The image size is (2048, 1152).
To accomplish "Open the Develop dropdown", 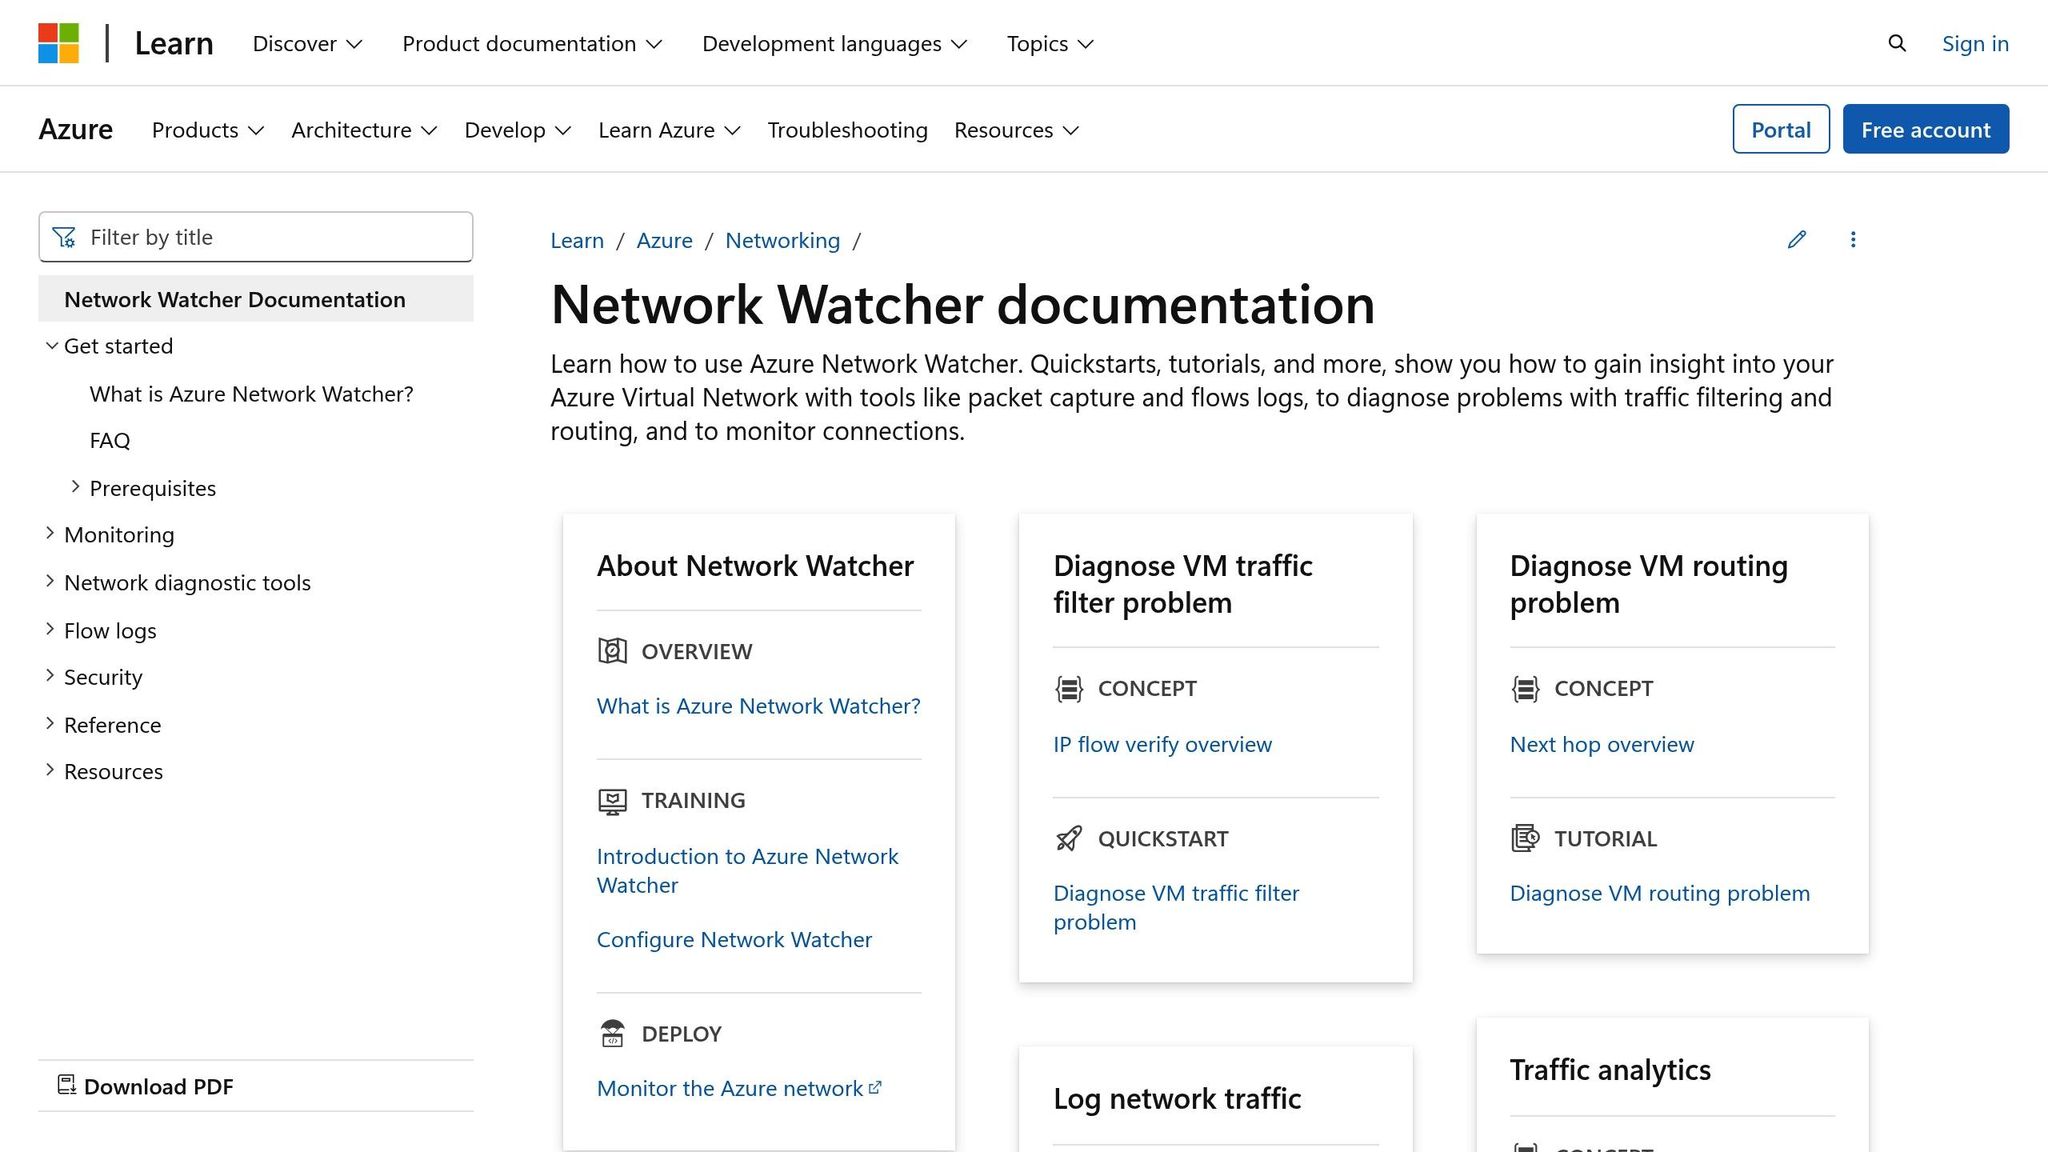I will tap(518, 130).
